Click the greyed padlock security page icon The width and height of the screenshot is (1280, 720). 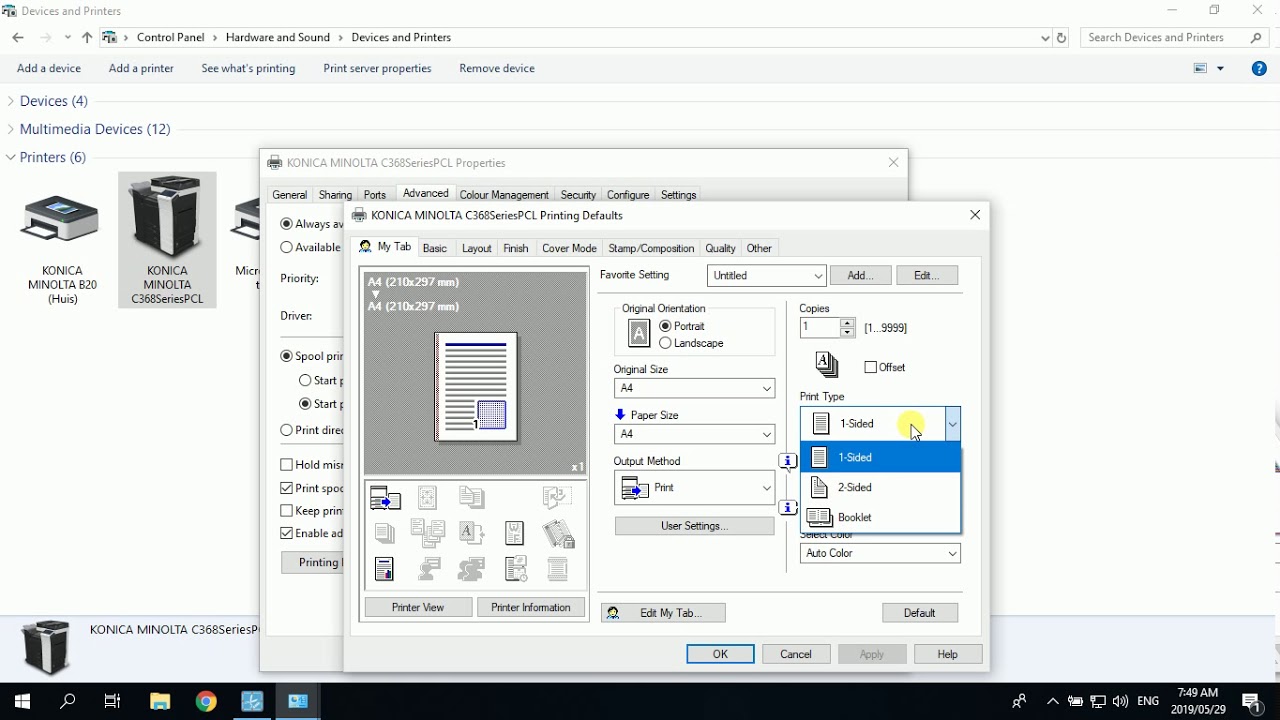pyautogui.click(x=558, y=534)
